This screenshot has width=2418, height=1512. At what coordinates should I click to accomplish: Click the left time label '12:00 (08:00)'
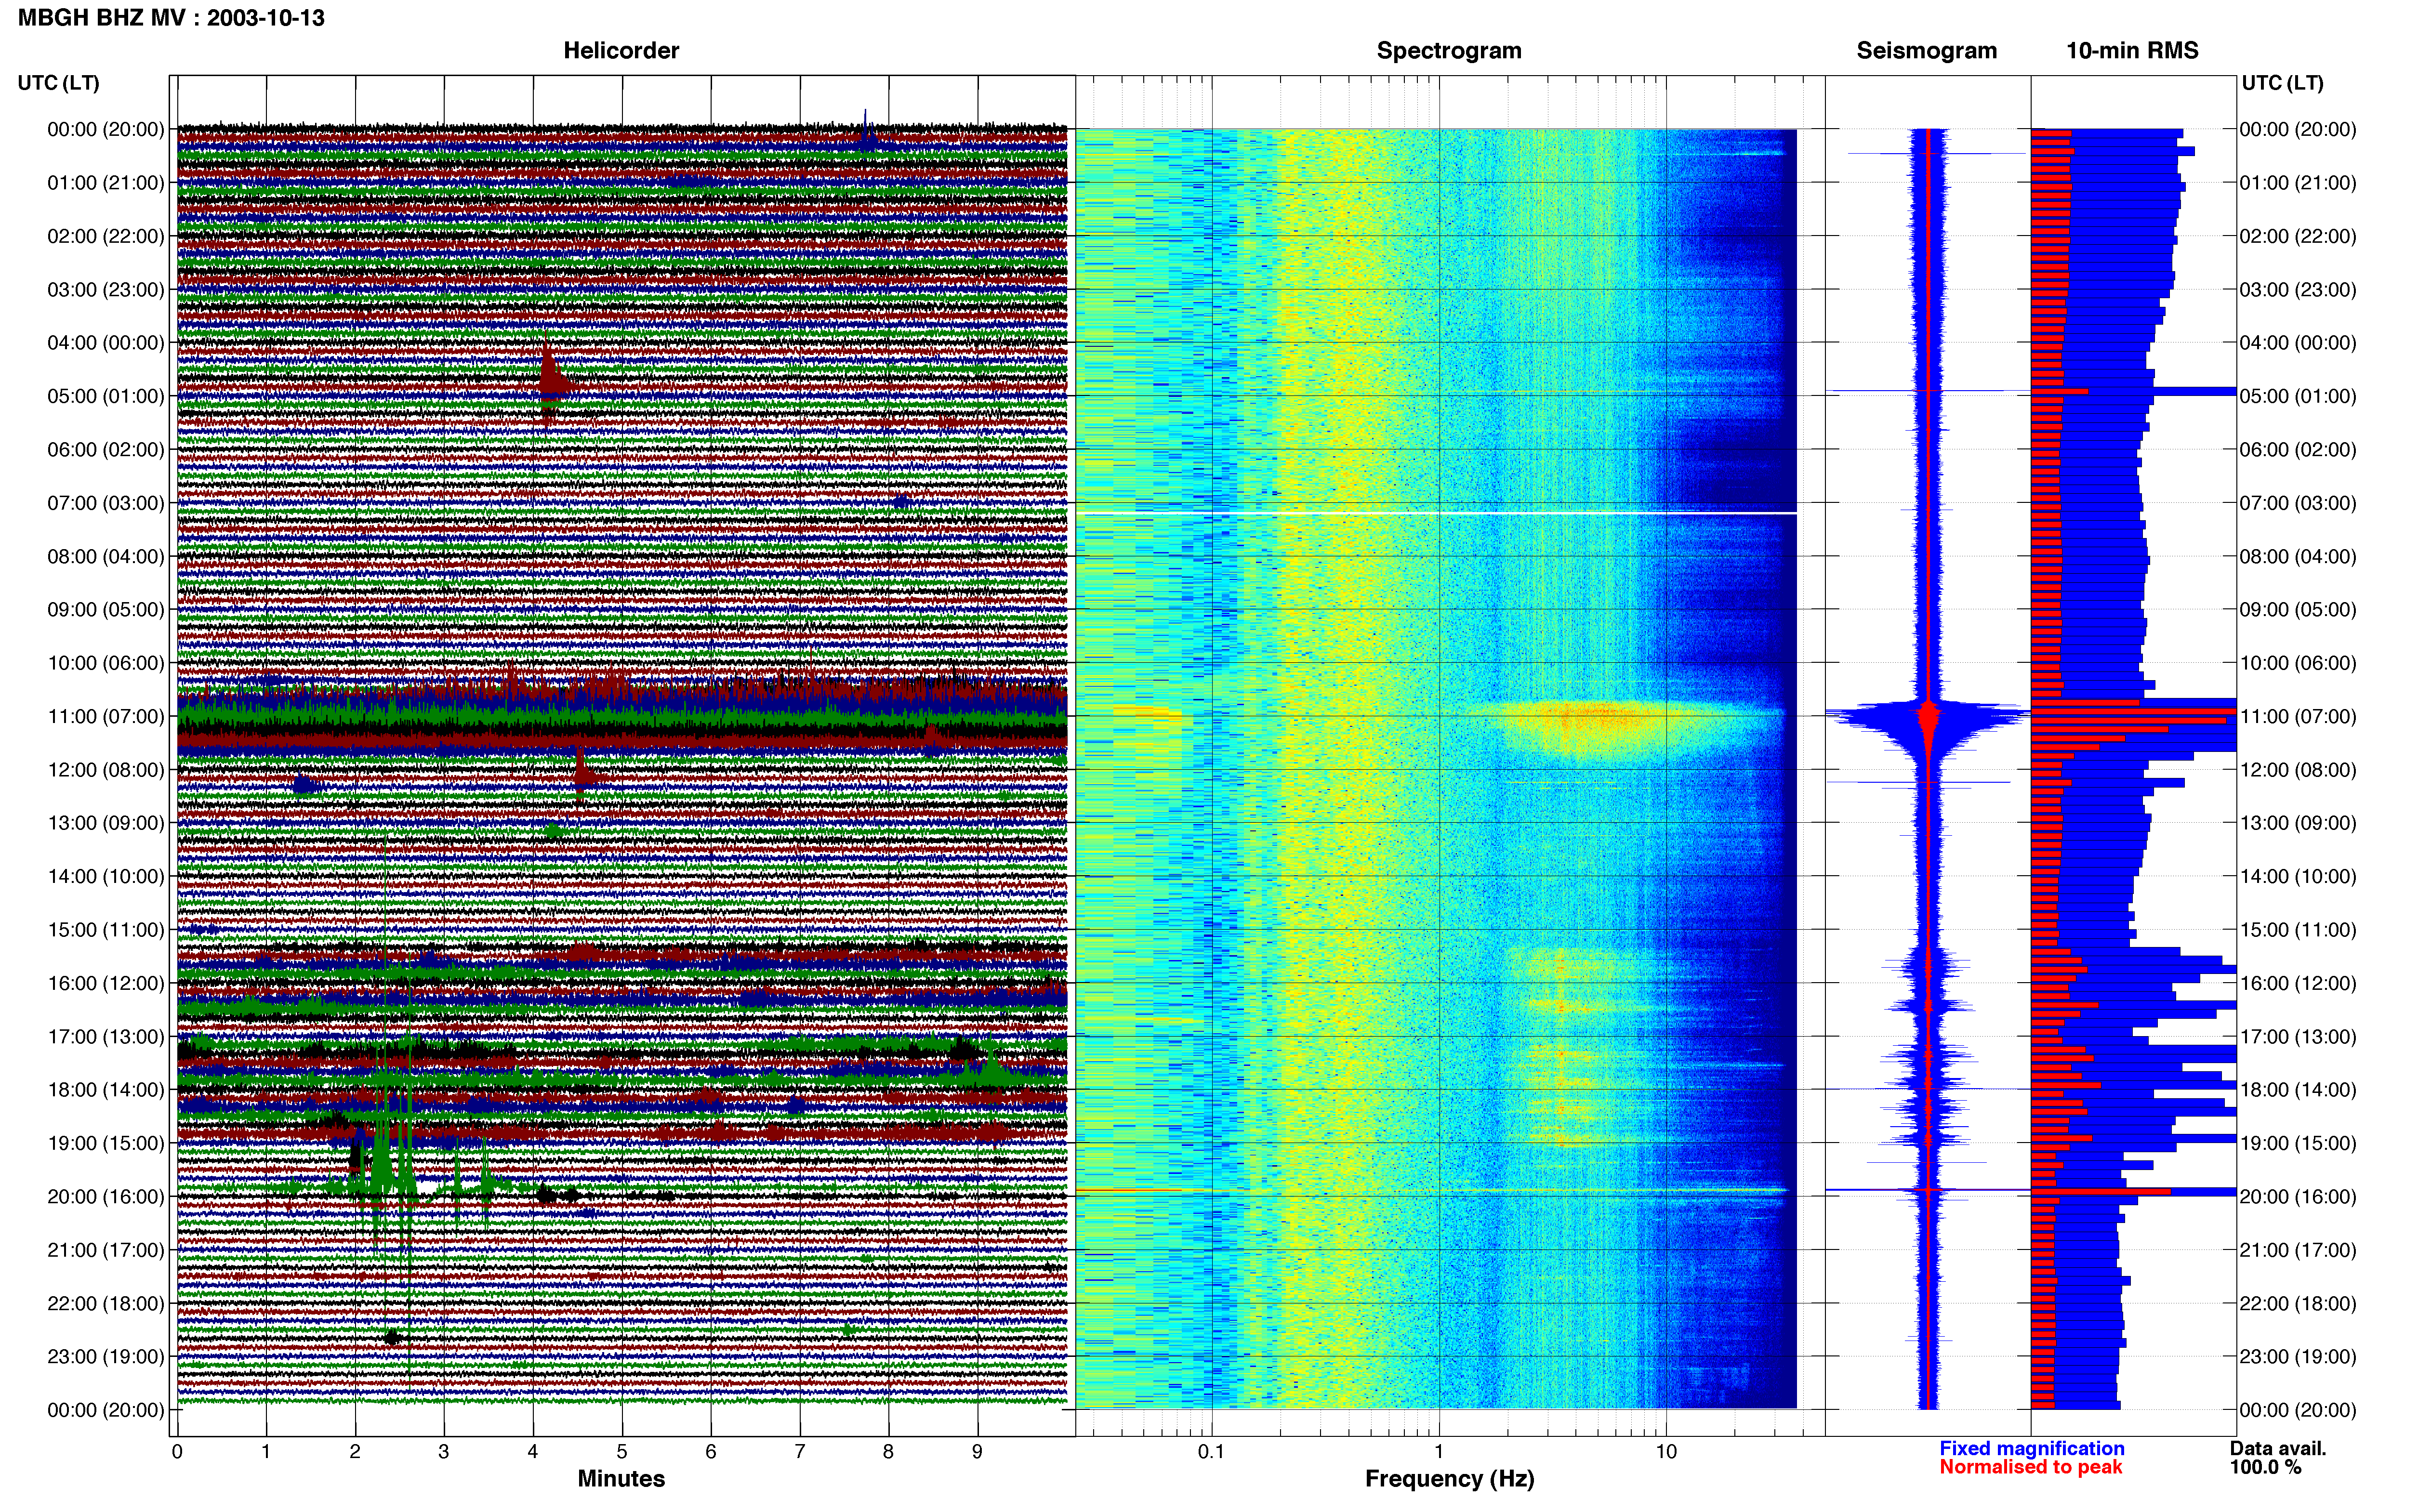click(x=106, y=770)
